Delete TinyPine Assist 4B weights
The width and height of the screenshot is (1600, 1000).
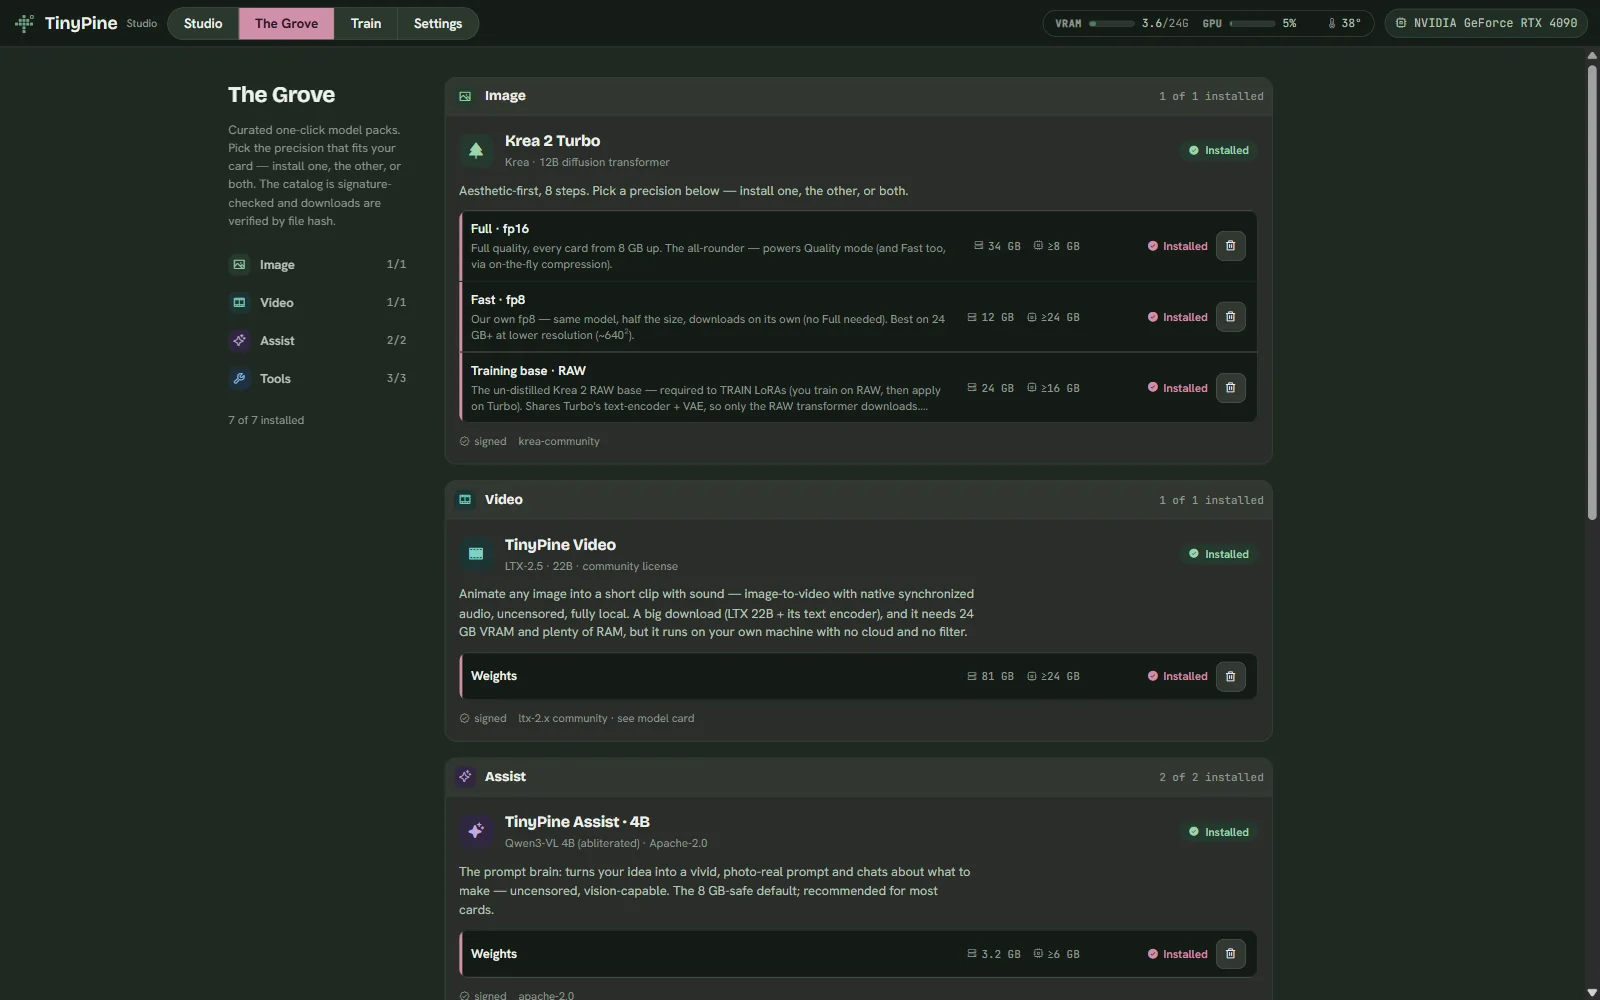click(1230, 954)
